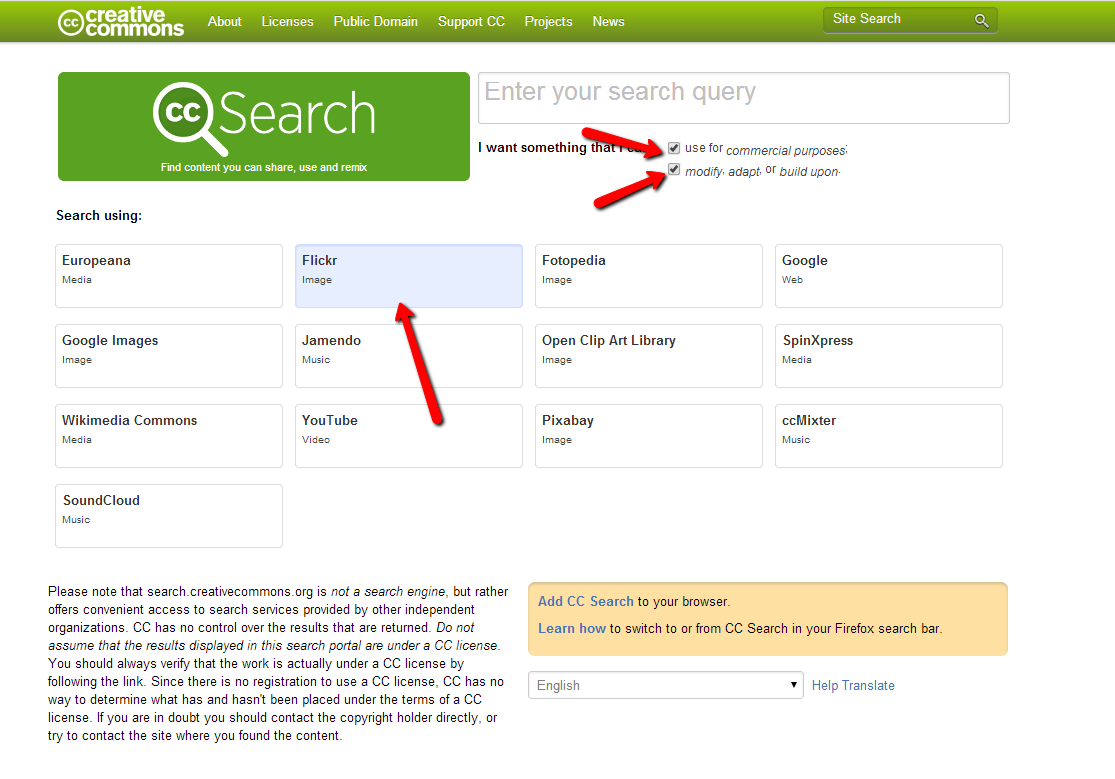Image resolution: width=1115 pixels, height=779 pixels.
Task: Open the Support CC menu item
Action: point(471,21)
